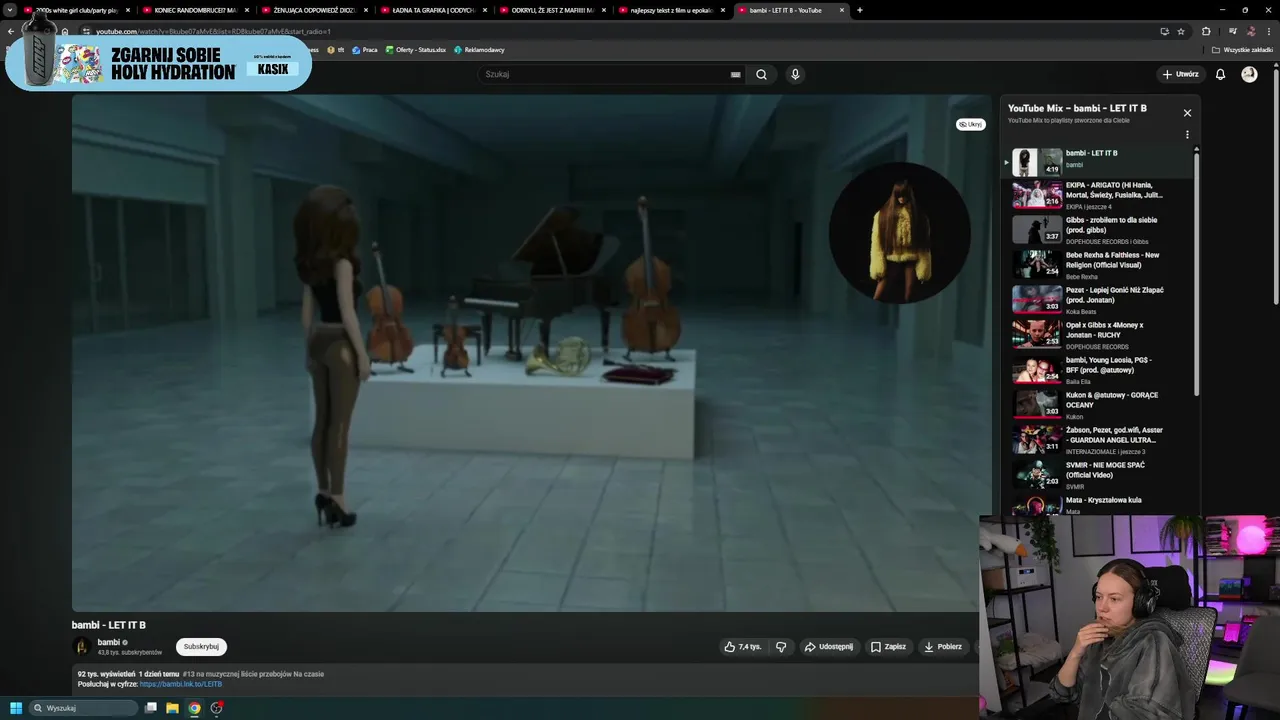
Task: Switch to the najlepszy tekst z film tab
Action: 671,10
